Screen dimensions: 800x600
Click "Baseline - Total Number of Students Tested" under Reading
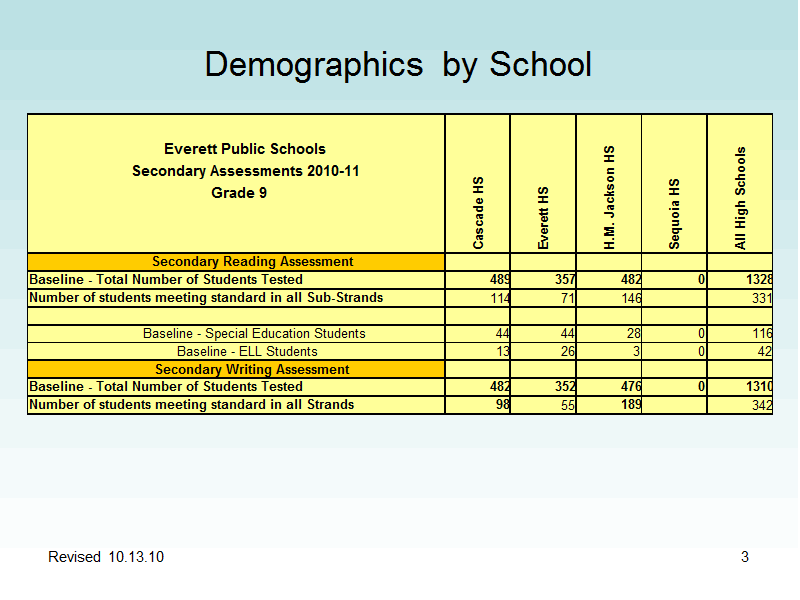(166, 280)
